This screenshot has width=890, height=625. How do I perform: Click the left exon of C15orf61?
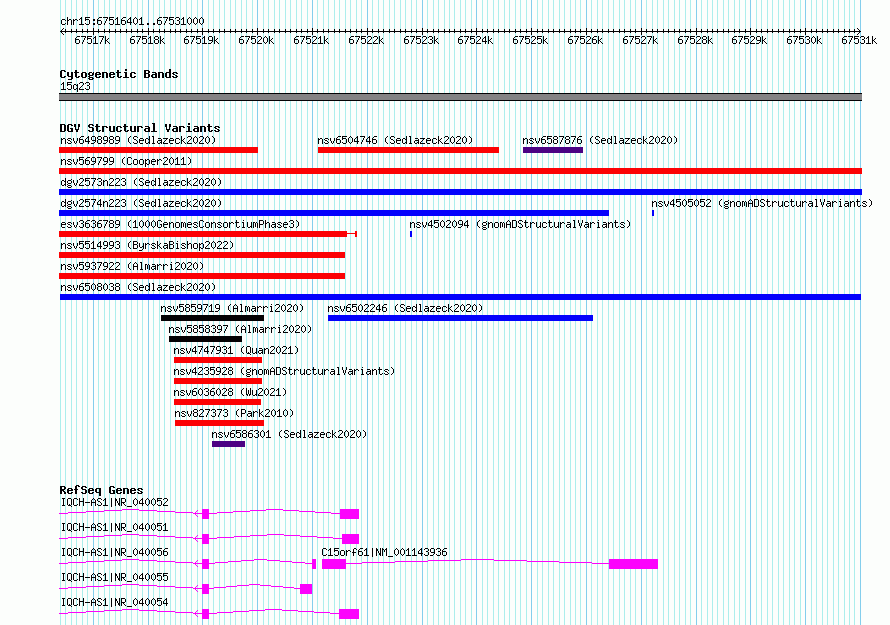point(334,564)
